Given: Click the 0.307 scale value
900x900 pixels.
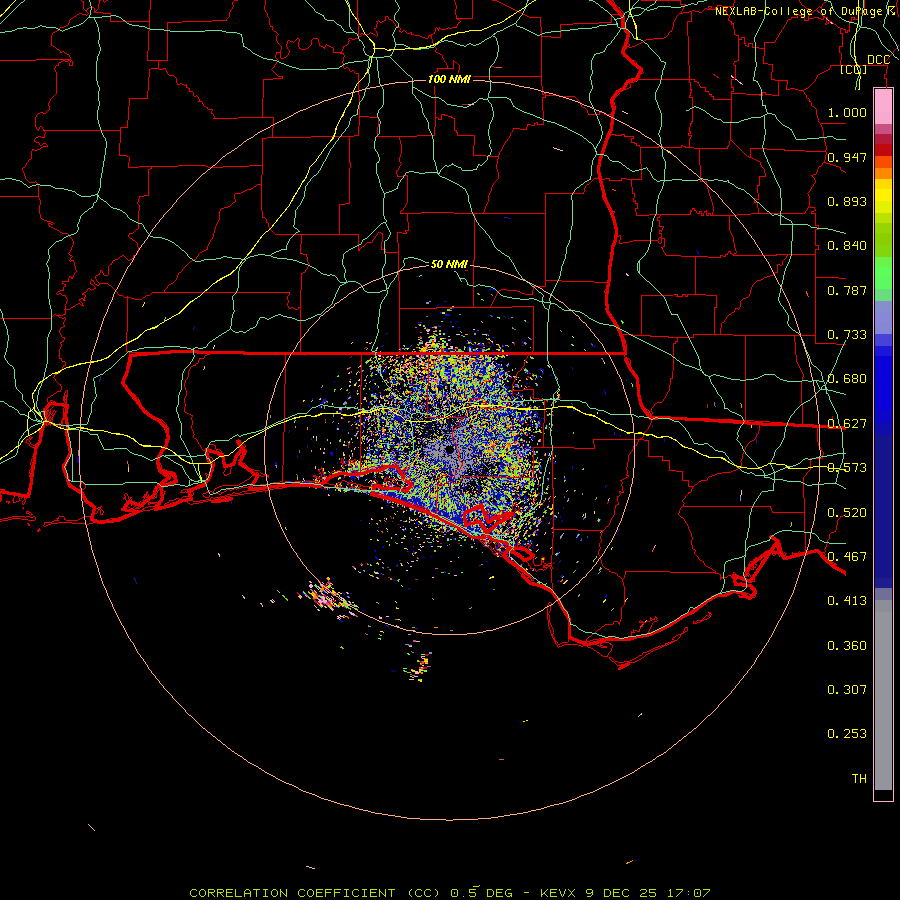Looking at the screenshot, I should 847,689.
